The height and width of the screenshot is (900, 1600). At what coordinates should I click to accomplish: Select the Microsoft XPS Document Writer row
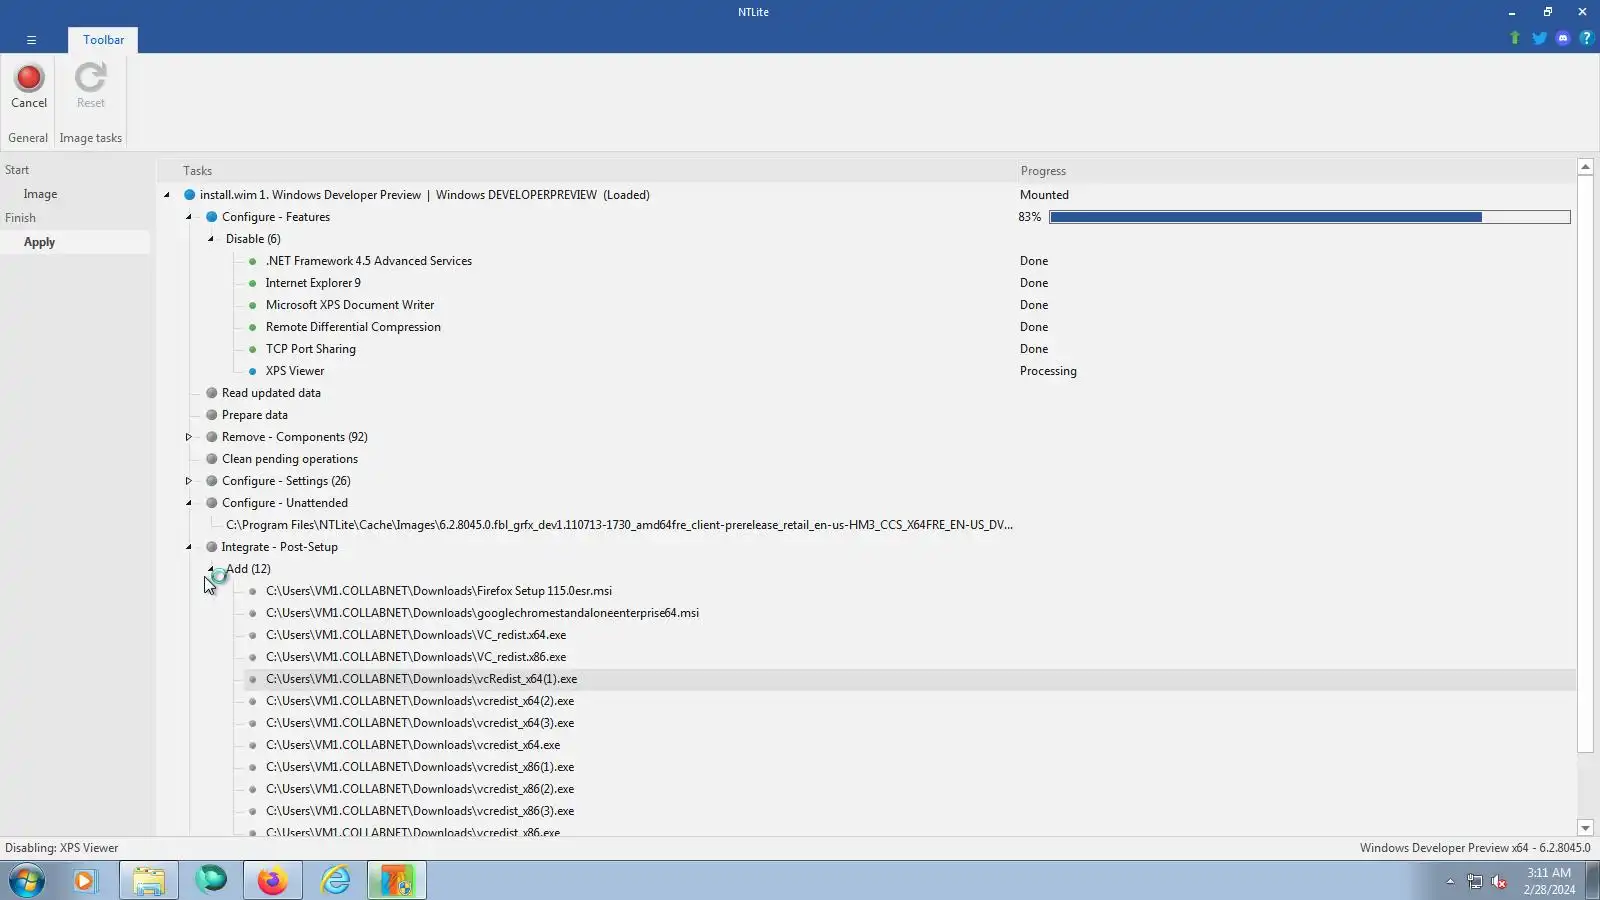point(350,305)
